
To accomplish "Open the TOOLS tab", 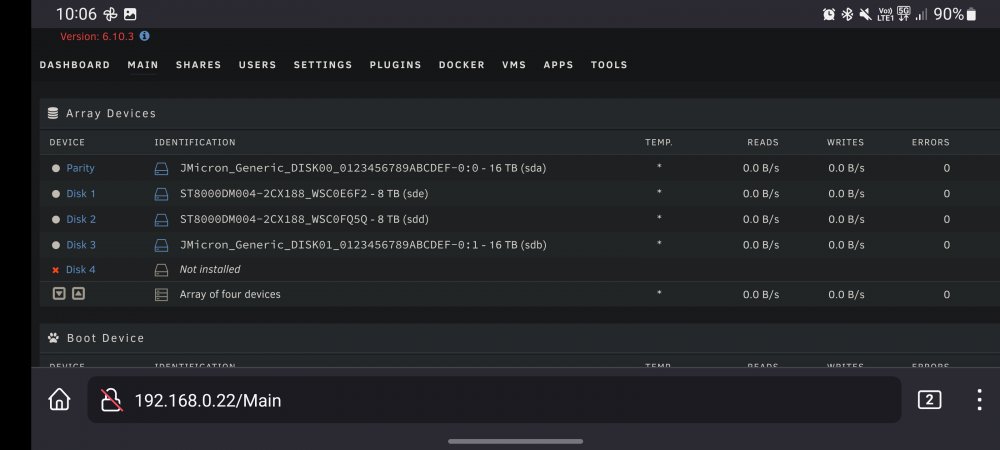I will pos(609,65).
